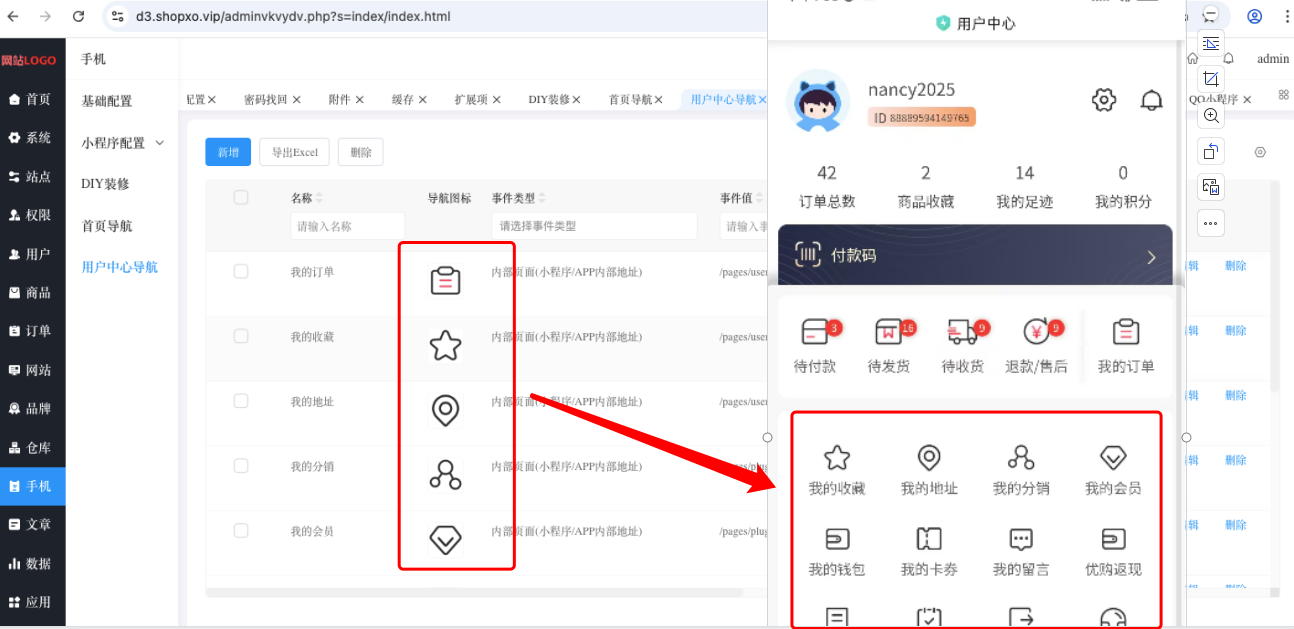Click the notification bell beside nancy2025
1294x629 pixels.
pos(1152,100)
